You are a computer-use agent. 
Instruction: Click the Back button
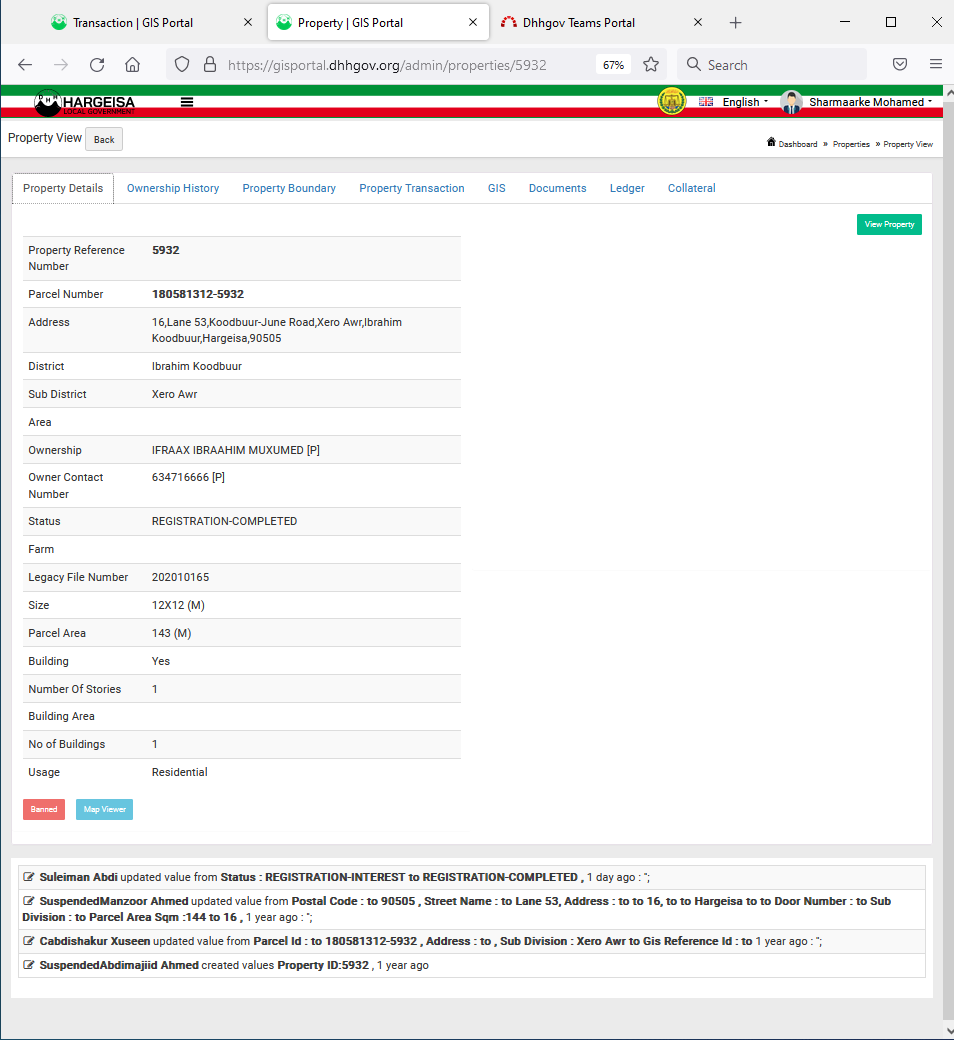[x=104, y=139]
